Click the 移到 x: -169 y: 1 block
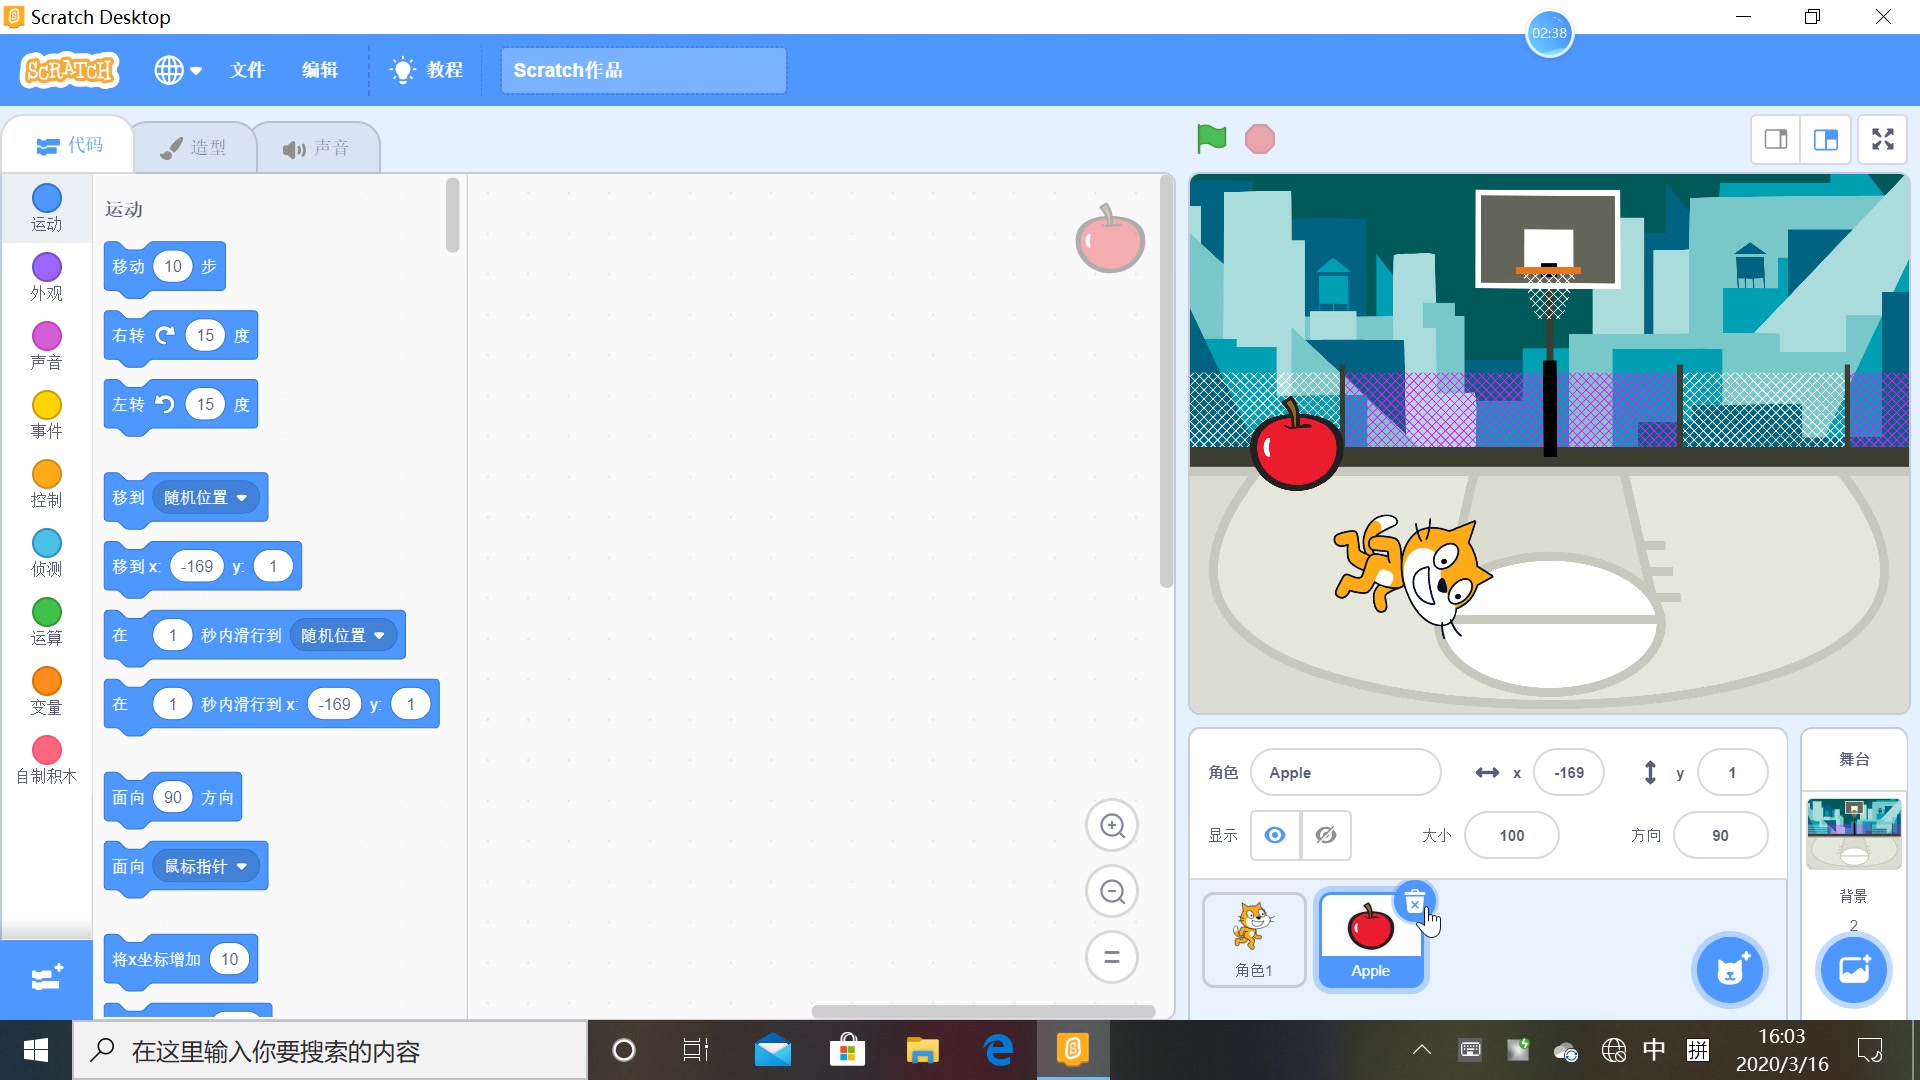The width and height of the screenshot is (1920, 1080). (x=203, y=567)
